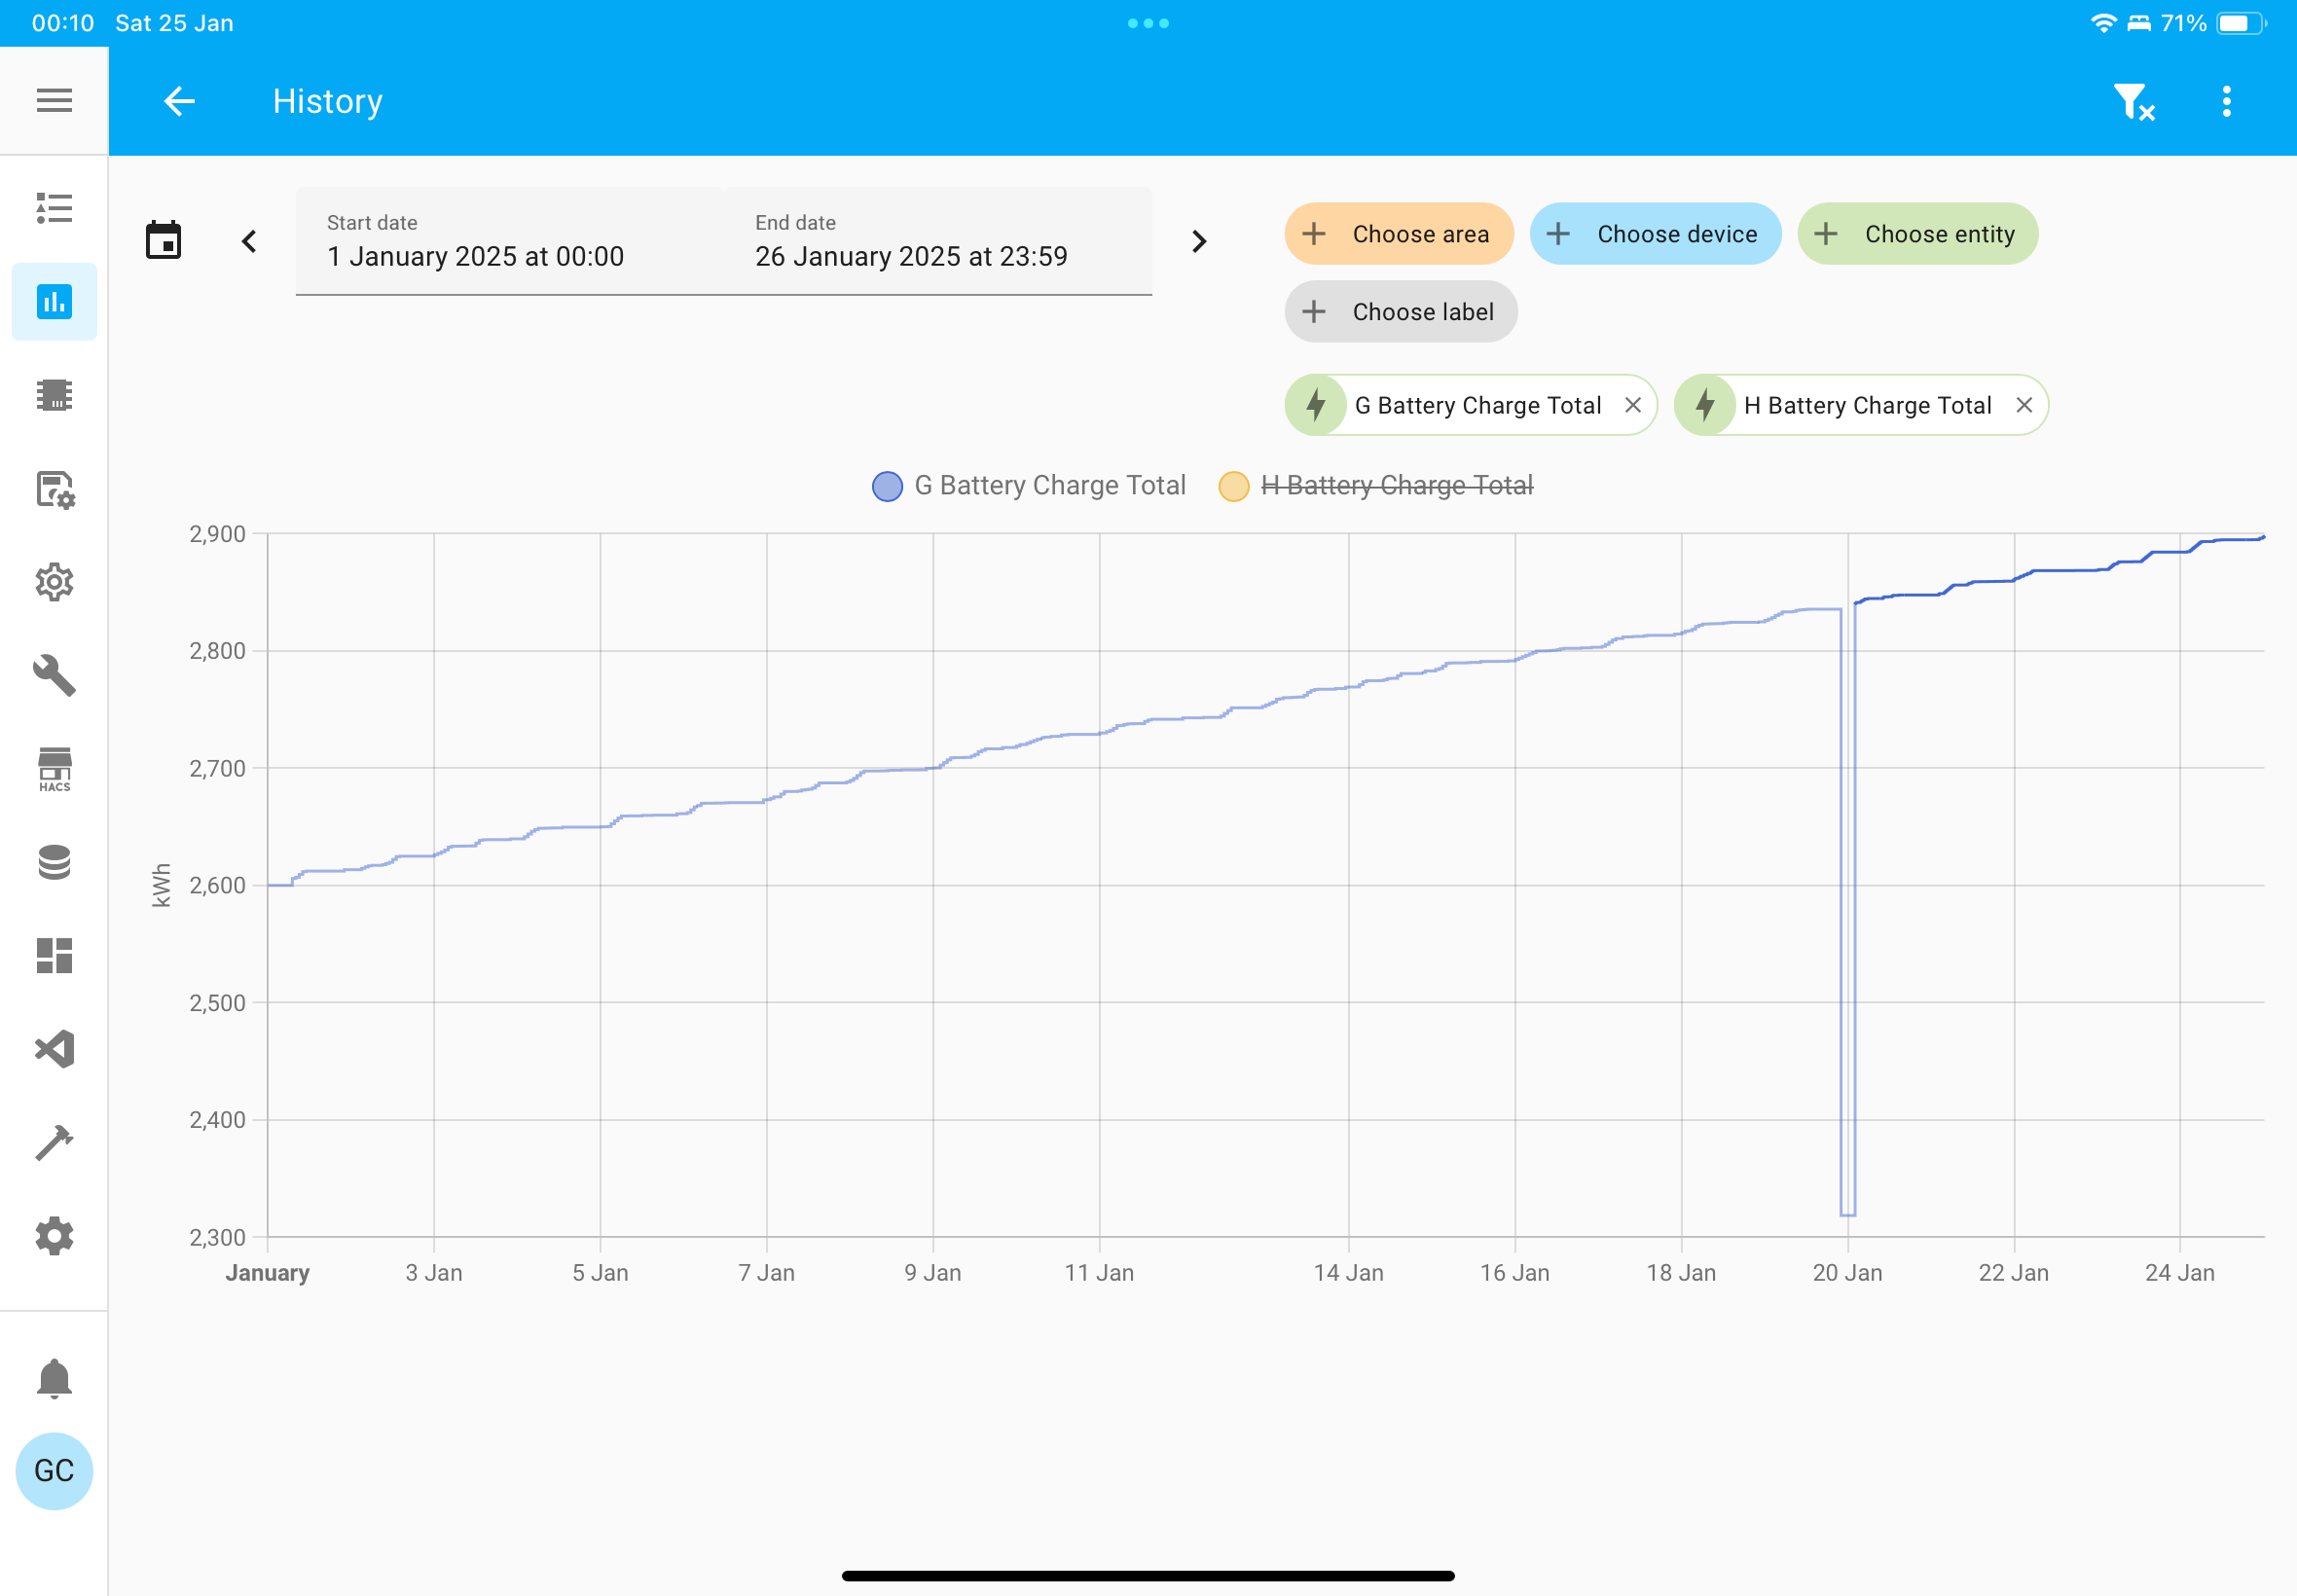Open the hamburger sidebar menu
This screenshot has height=1596, width=2297.
click(54, 100)
